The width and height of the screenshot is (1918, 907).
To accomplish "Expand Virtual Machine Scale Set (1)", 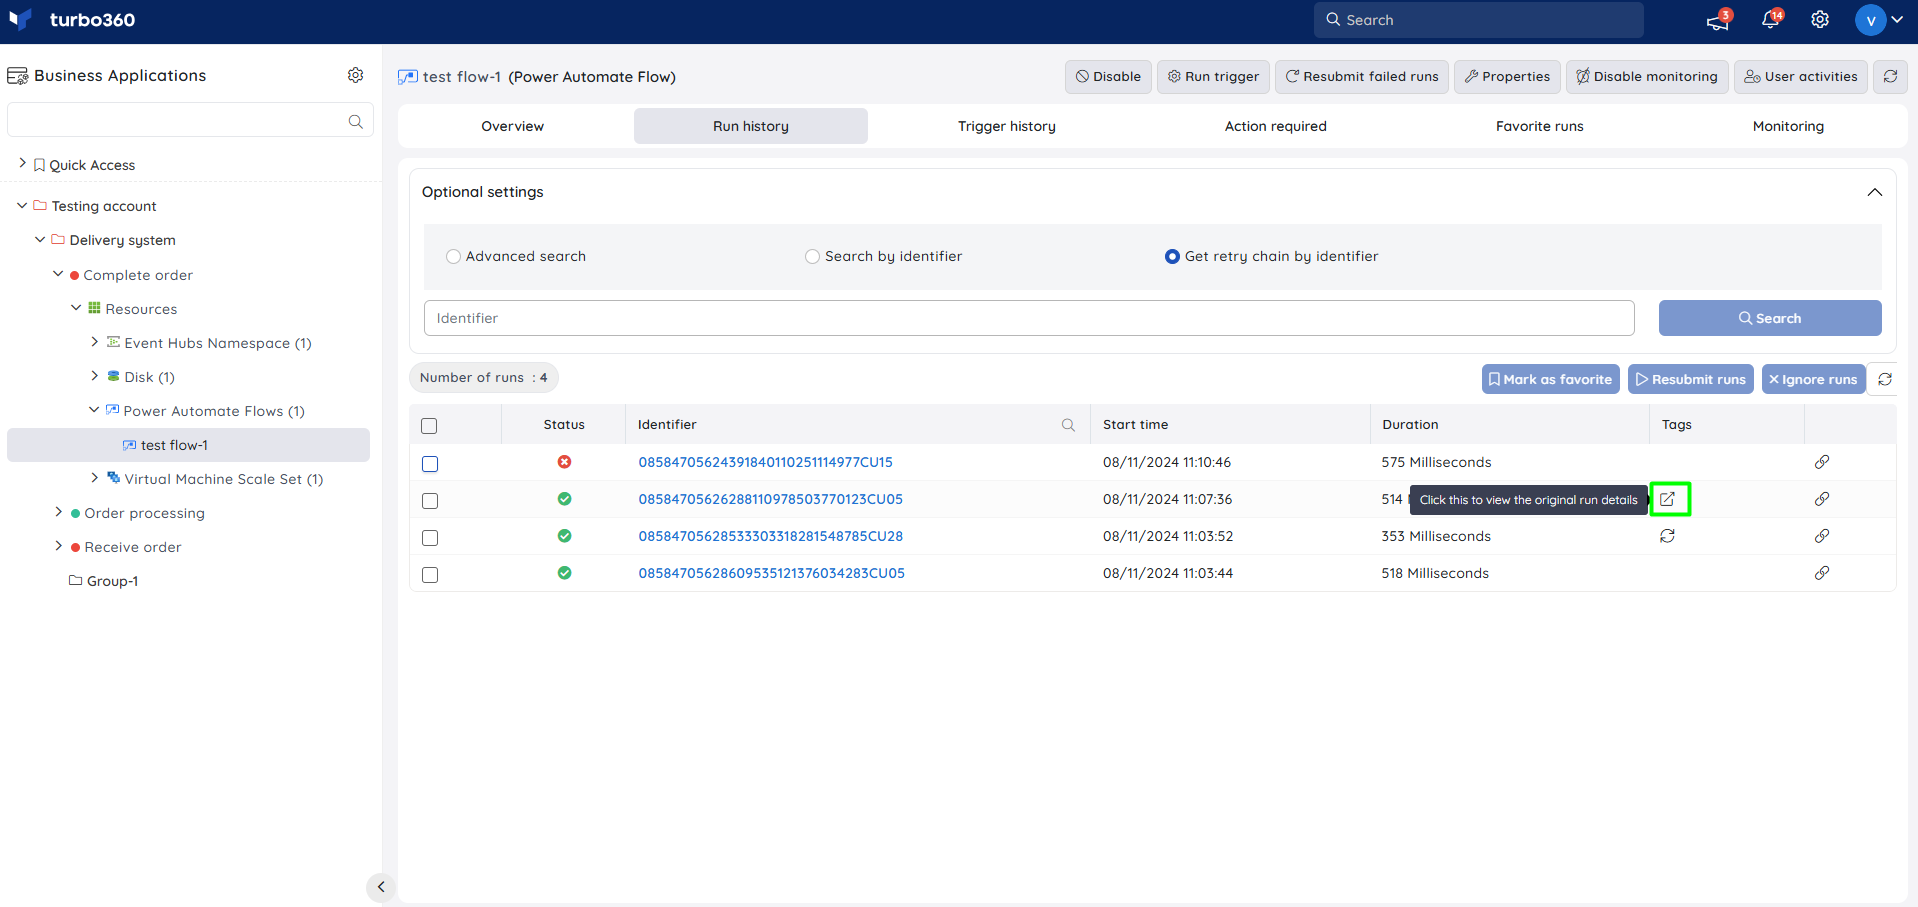I will tap(95, 477).
